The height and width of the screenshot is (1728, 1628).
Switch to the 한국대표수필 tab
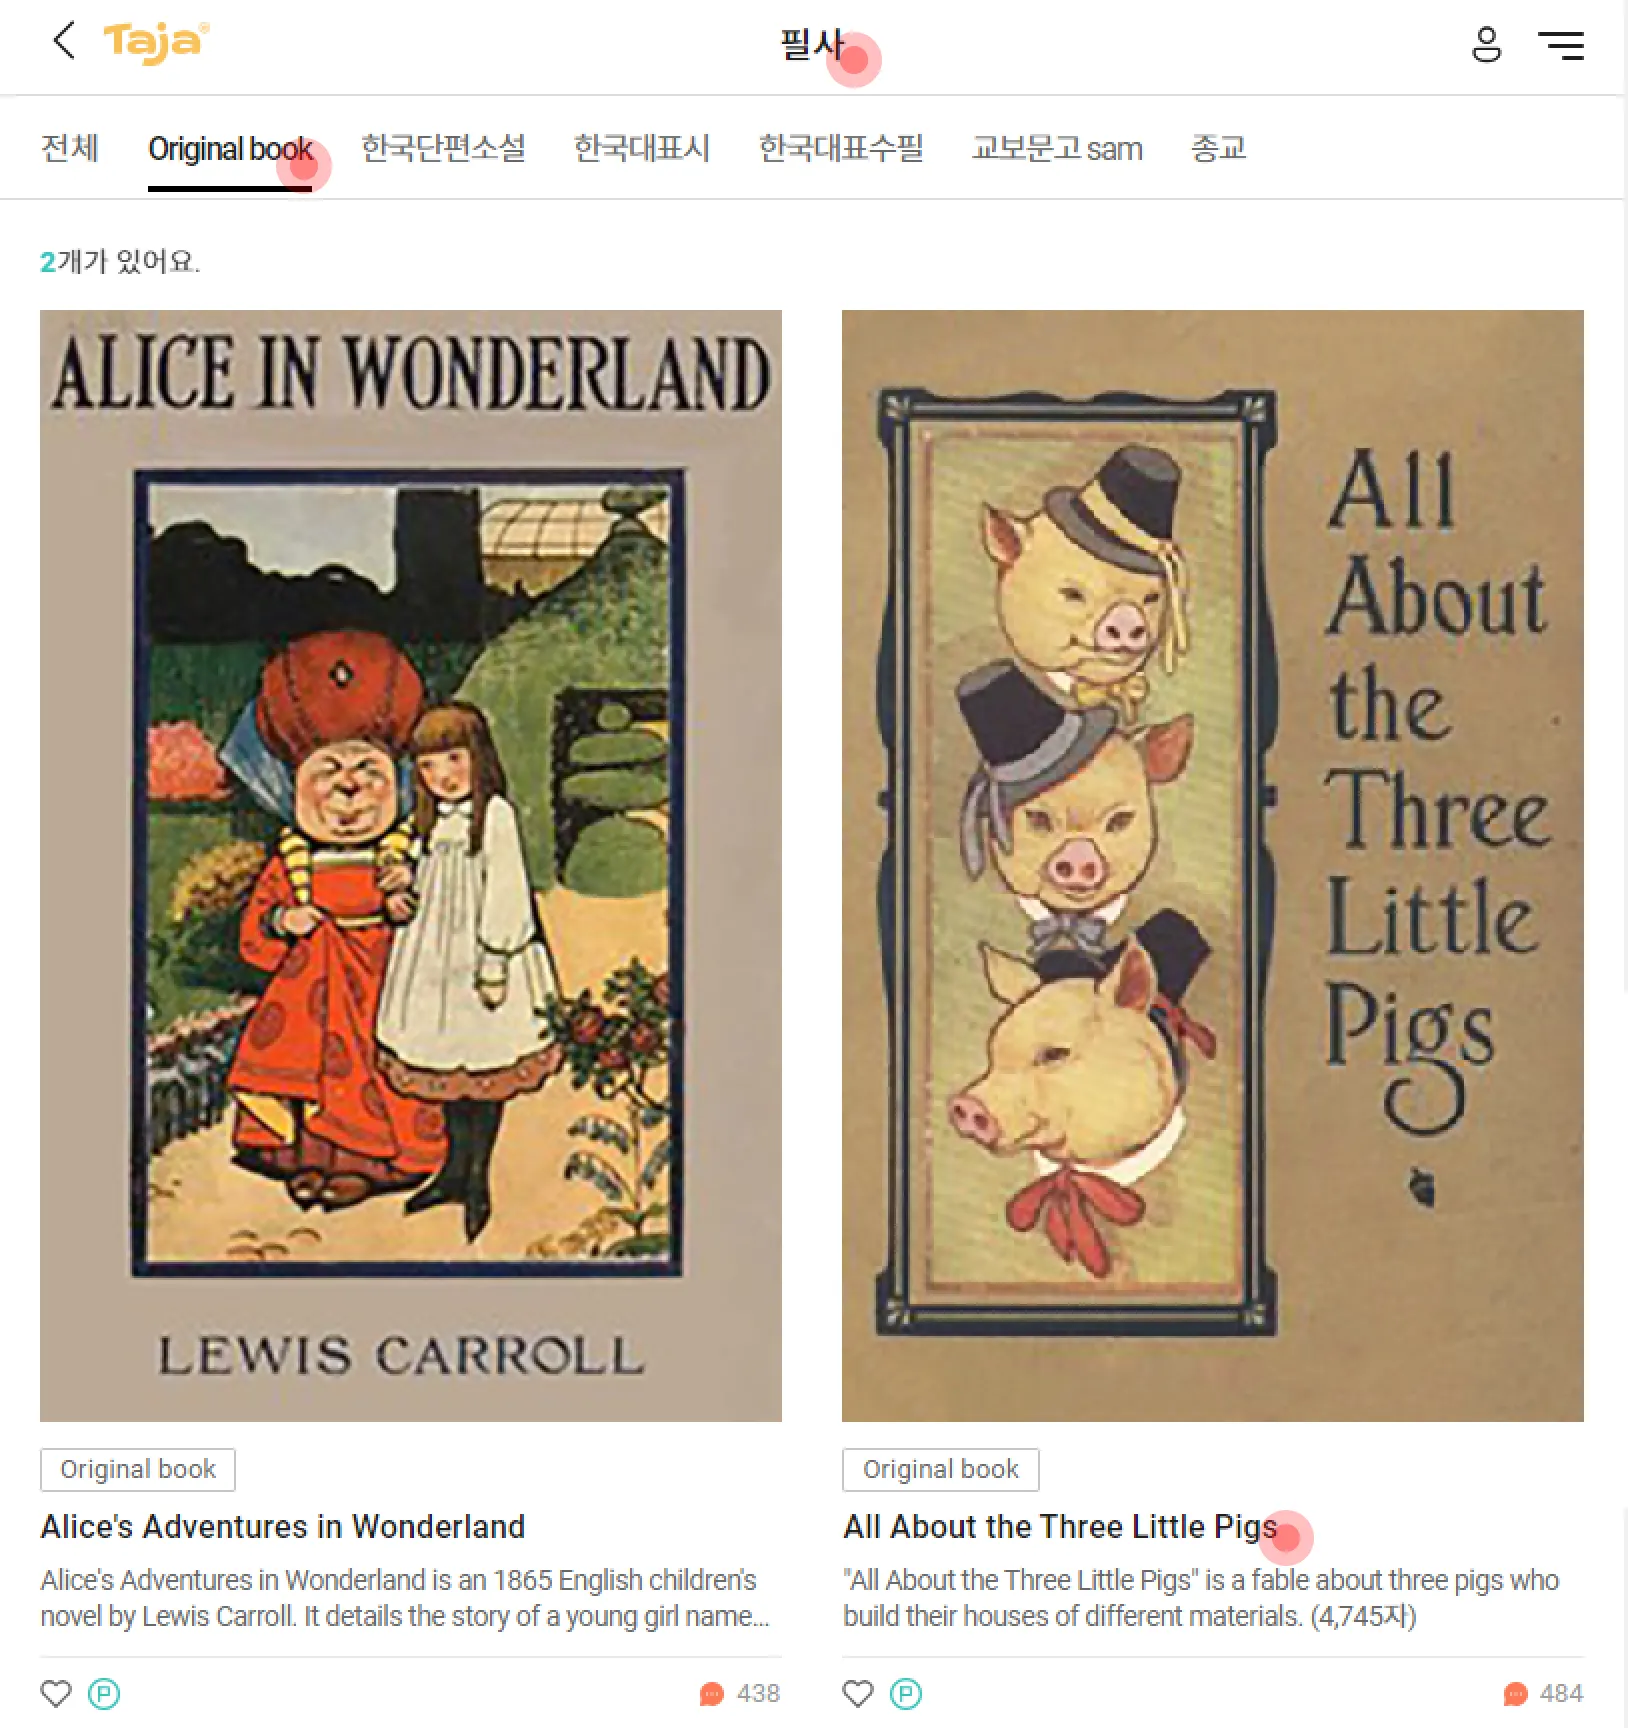coord(841,149)
